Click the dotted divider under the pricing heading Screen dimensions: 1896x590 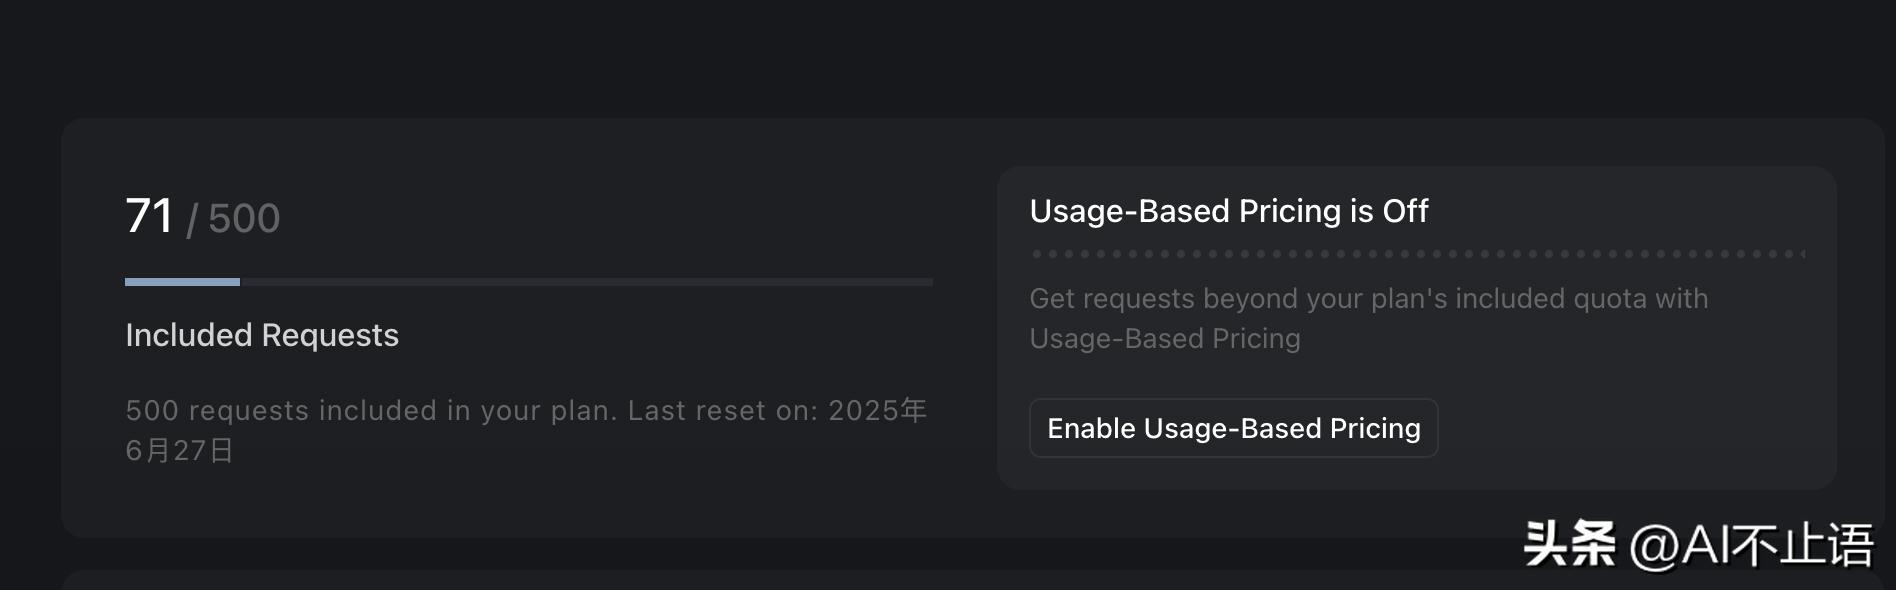(x=1417, y=254)
